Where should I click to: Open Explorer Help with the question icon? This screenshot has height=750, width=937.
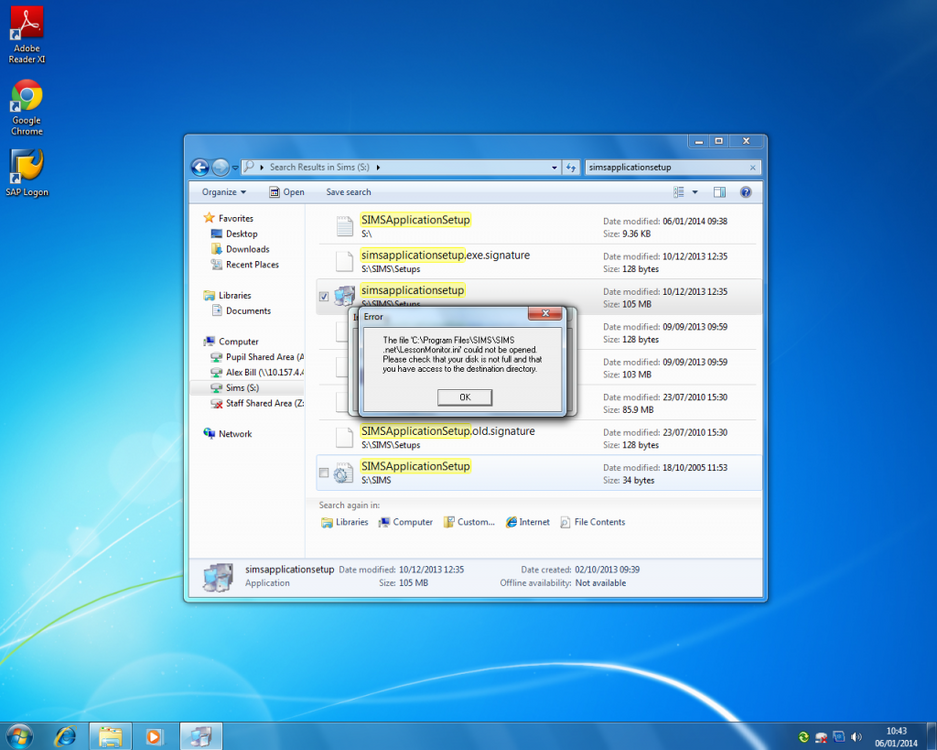(x=745, y=192)
